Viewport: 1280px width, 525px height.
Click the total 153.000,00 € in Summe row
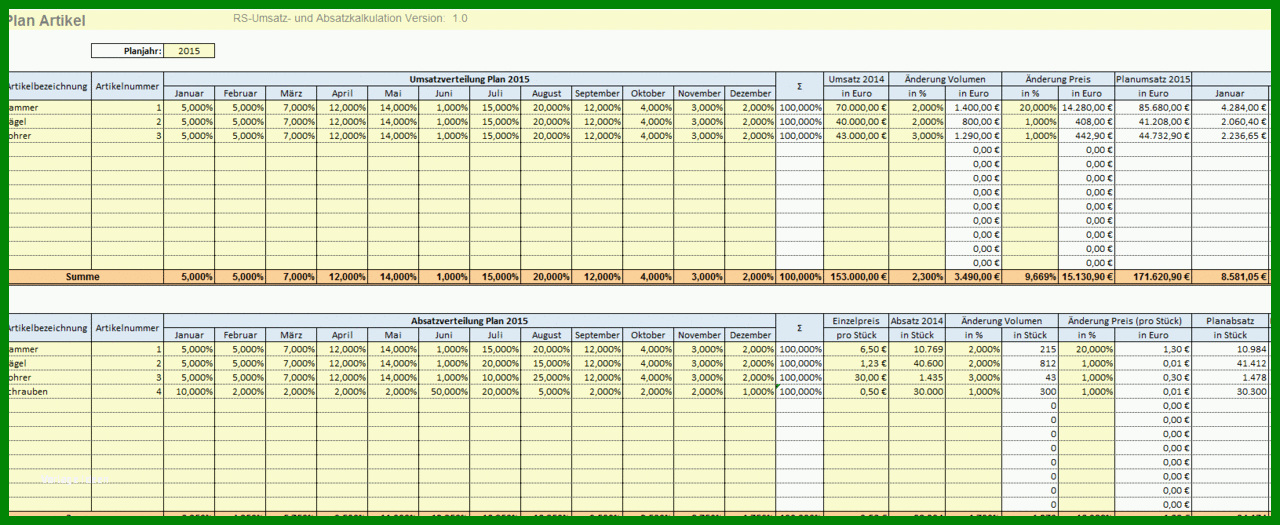(x=856, y=276)
